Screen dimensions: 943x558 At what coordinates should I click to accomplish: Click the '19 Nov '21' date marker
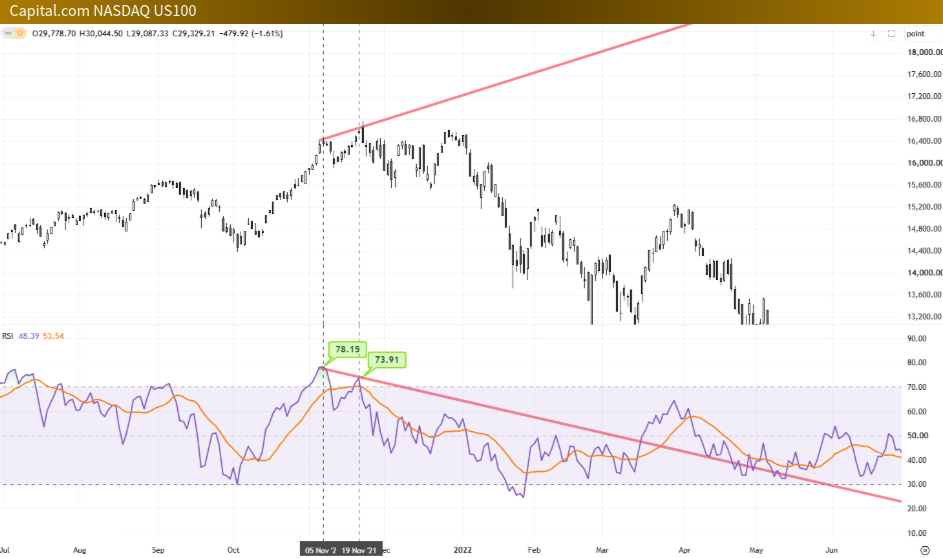pyautogui.click(x=360, y=550)
